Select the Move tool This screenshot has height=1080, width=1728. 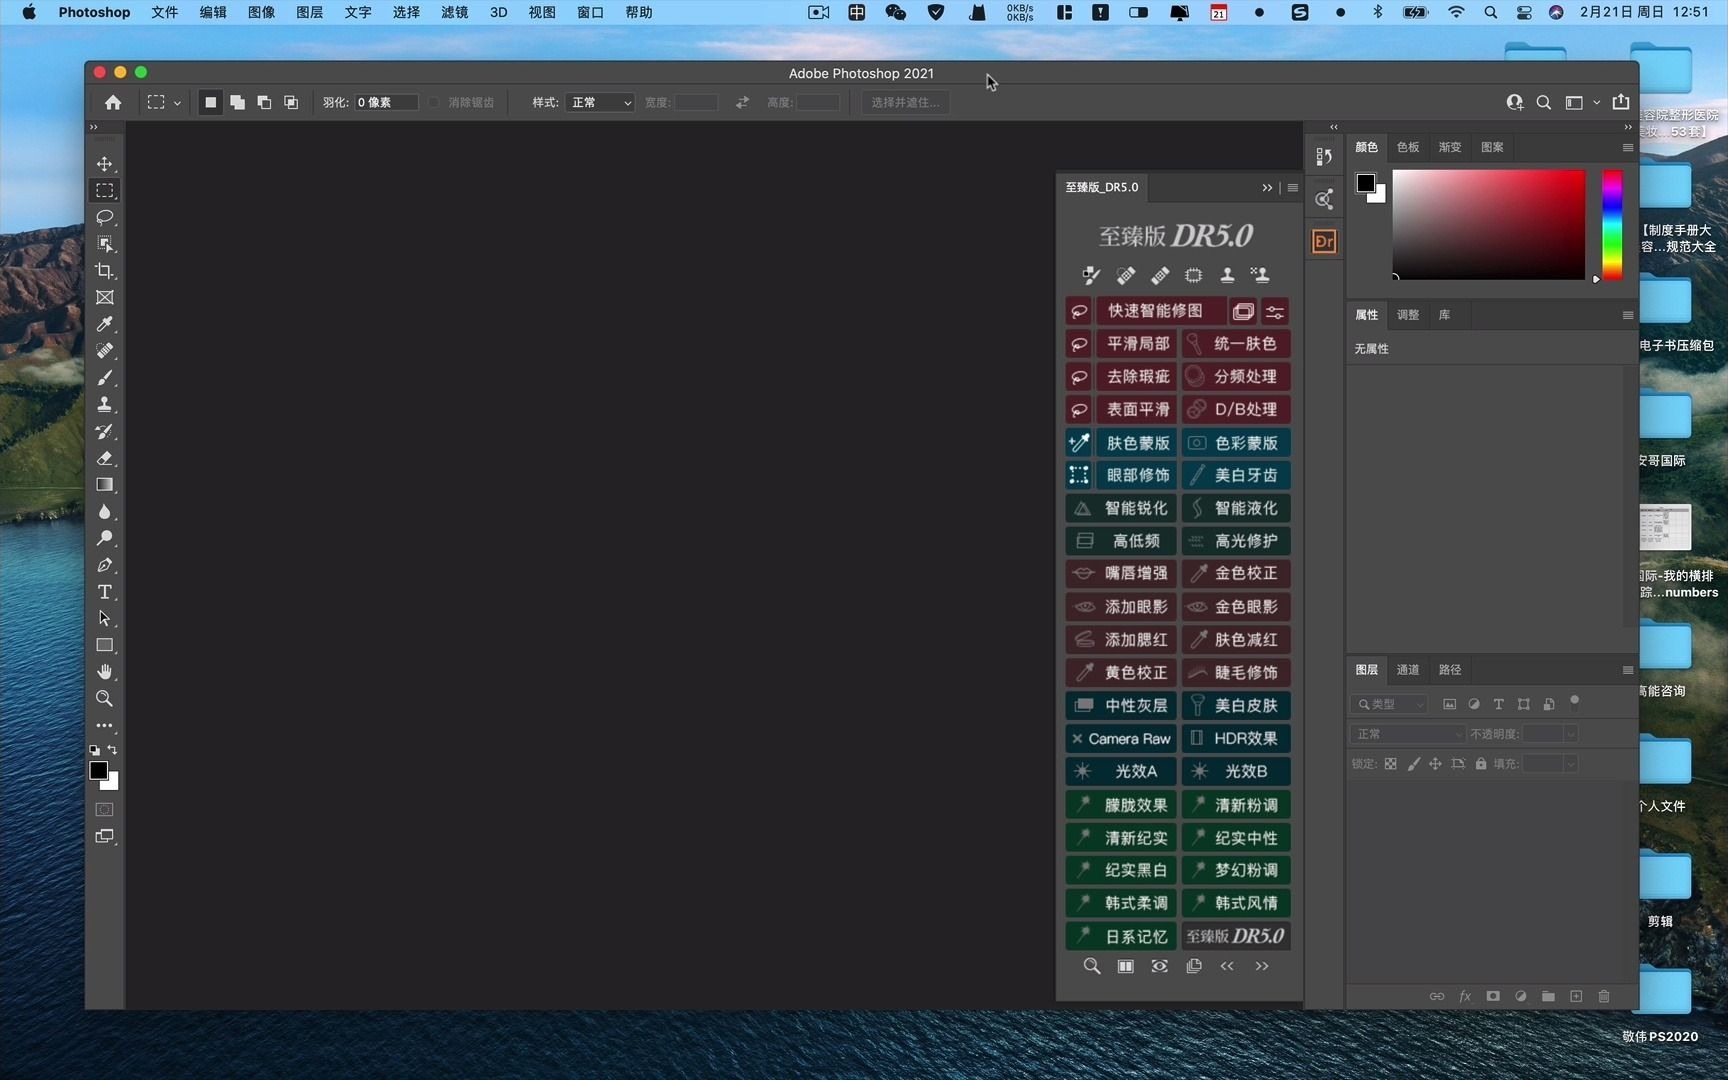click(x=104, y=163)
